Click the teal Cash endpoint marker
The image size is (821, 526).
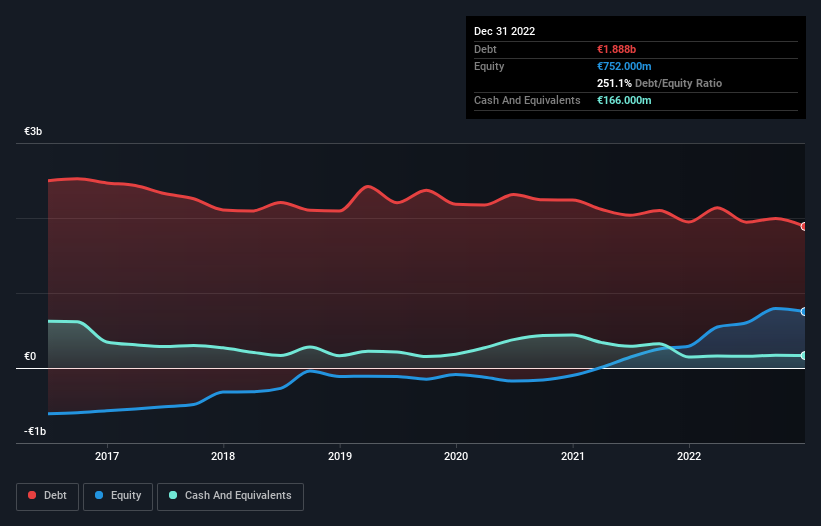pyautogui.click(x=804, y=355)
